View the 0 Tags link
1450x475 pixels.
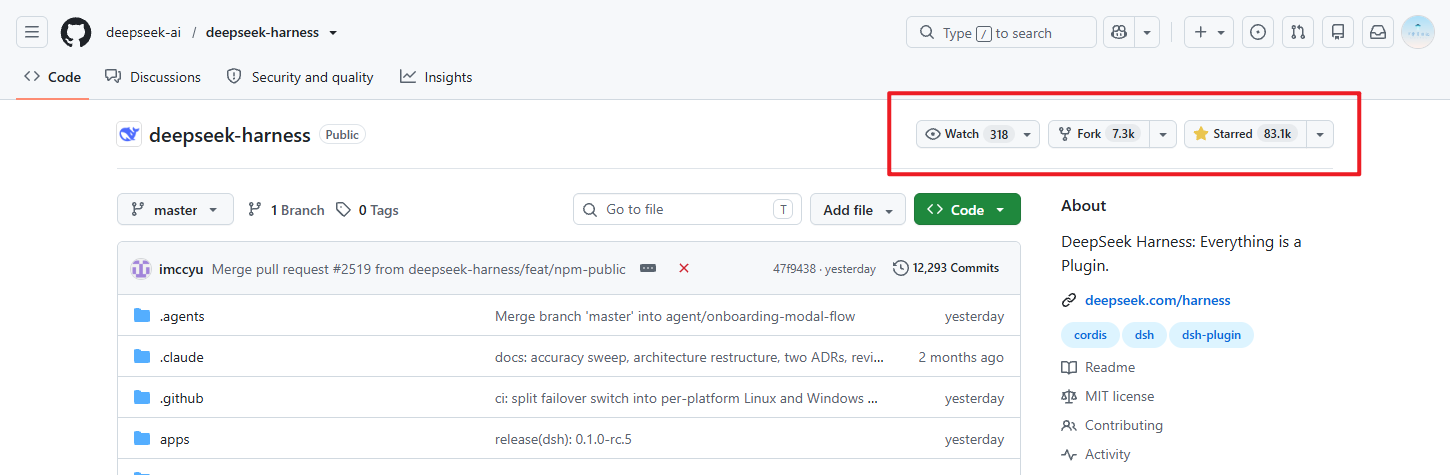tap(367, 210)
